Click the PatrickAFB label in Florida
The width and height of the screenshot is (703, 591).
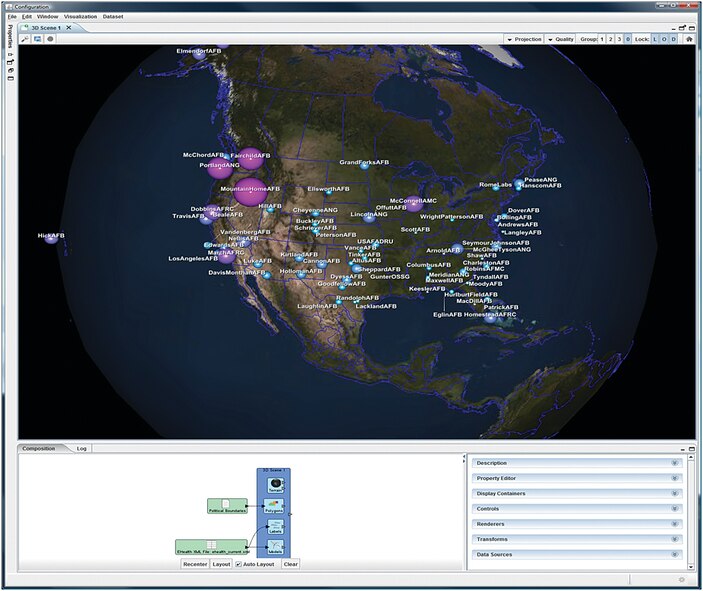point(501,307)
